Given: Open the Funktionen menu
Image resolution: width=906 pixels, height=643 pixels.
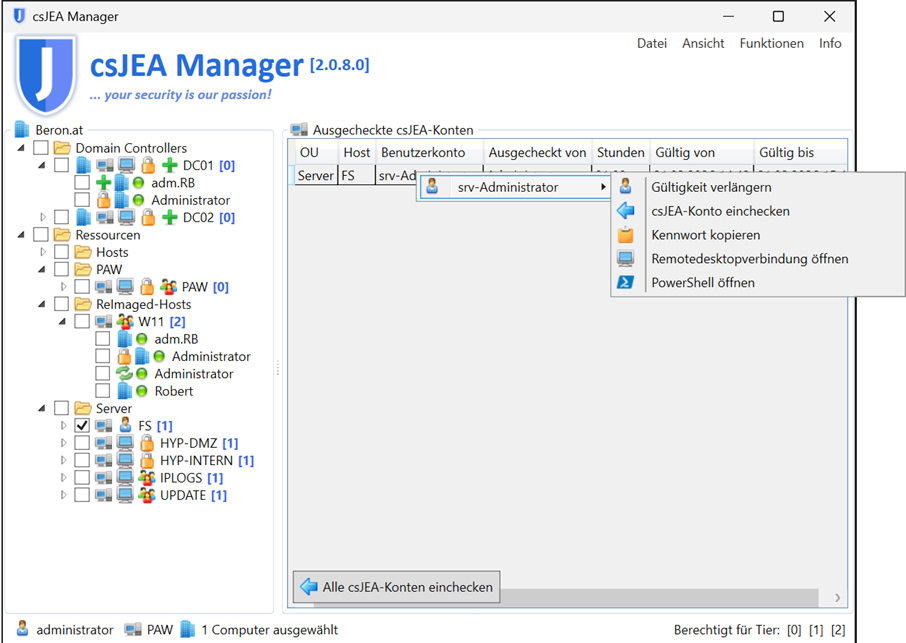Looking at the screenshot, I should 771,44.
